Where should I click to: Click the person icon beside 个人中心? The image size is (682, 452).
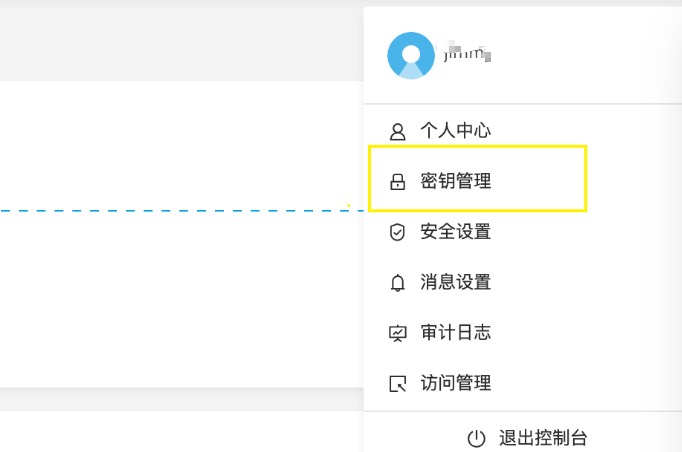point(397,131)
